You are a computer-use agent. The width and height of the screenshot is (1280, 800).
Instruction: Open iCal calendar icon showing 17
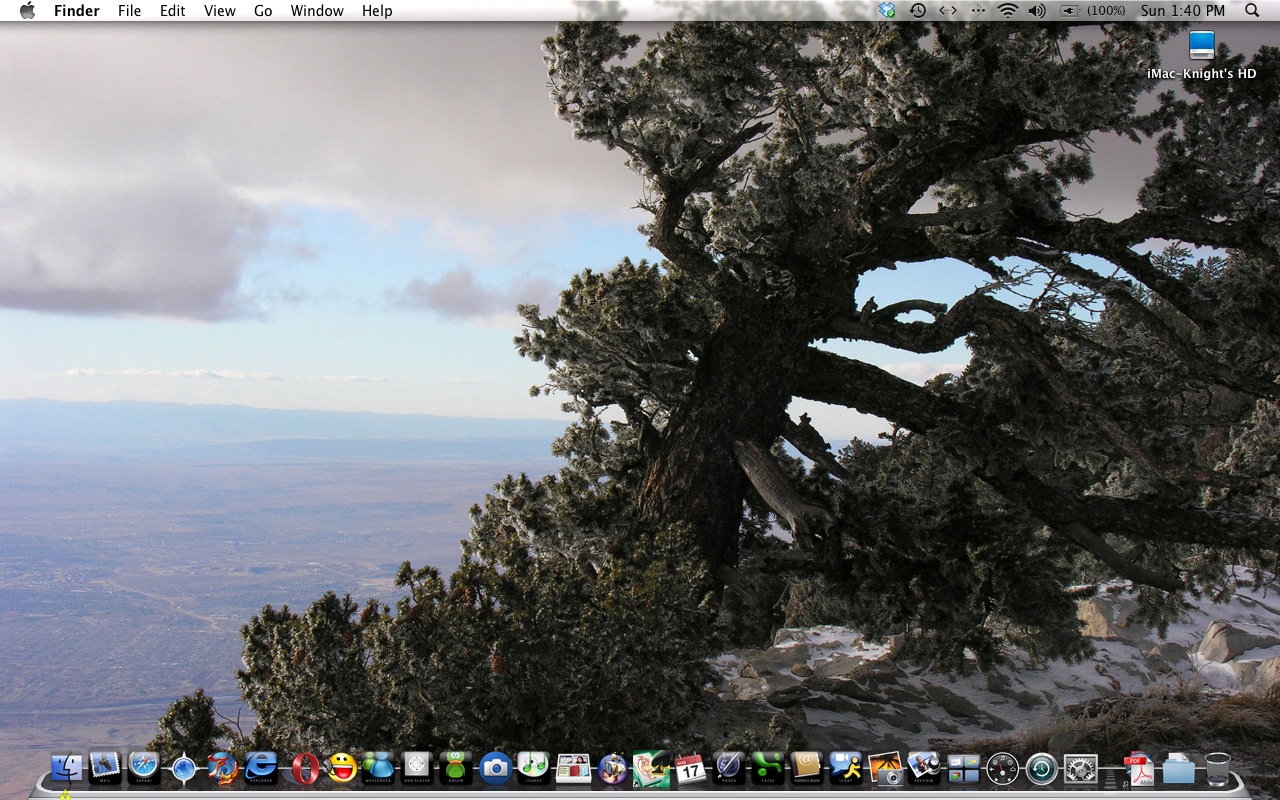tap(690, 768)
